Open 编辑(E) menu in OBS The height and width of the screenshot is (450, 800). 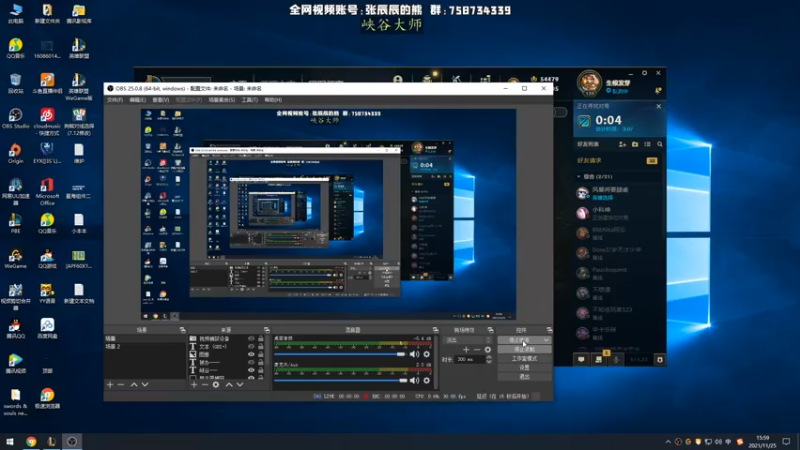[x=137, y=100]
